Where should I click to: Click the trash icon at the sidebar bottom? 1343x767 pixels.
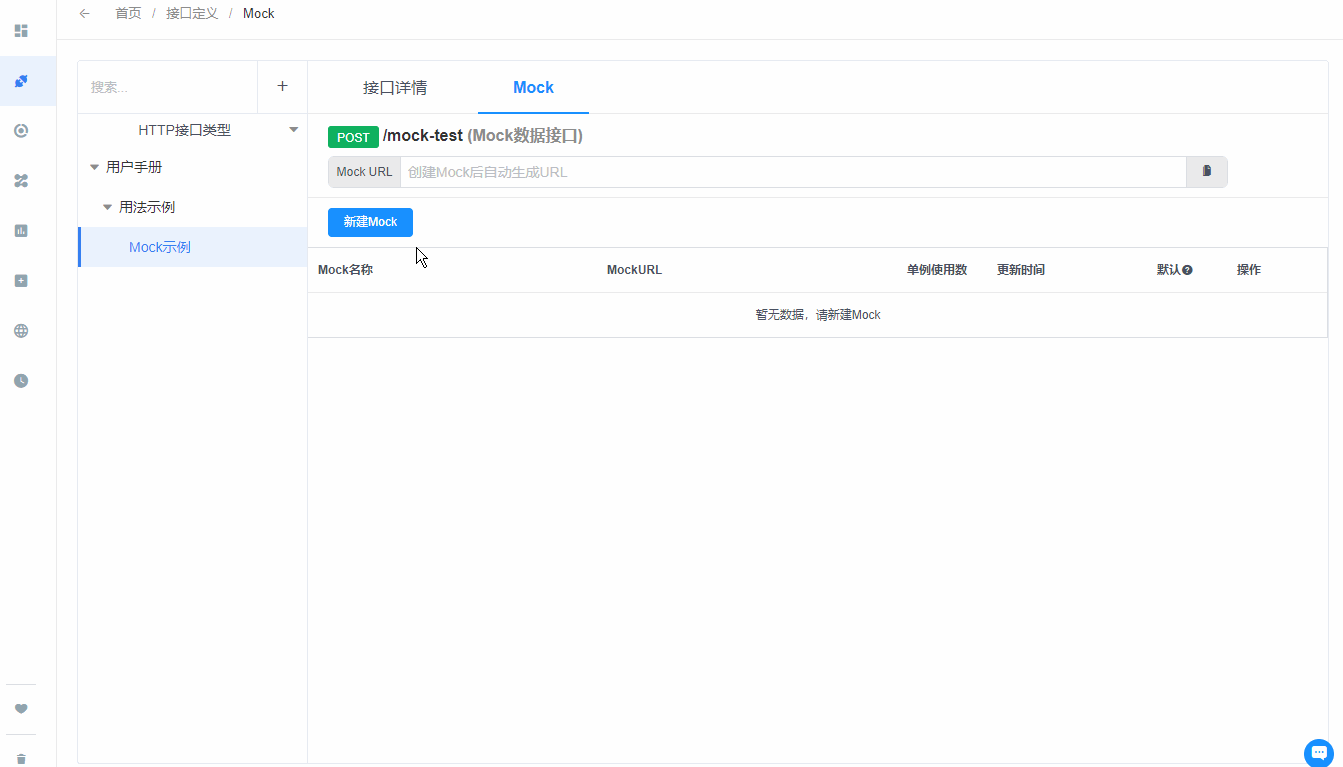(x=20, y=757)
